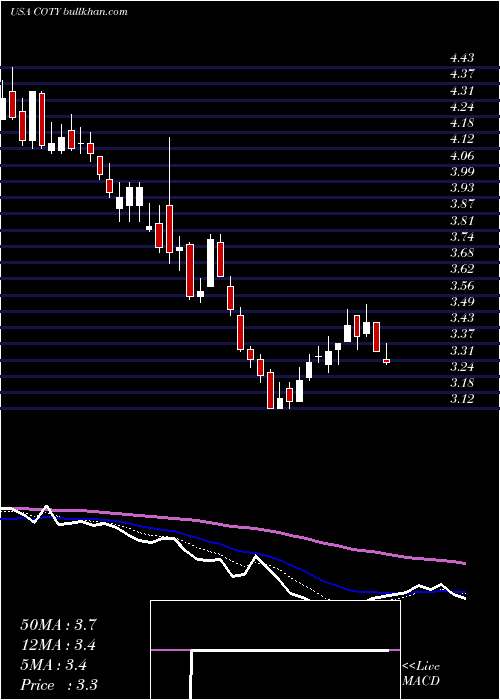Viewport: 500px width, 700px height.
Task: Click the 3.18 price axis label
Action: coord(462,382)
